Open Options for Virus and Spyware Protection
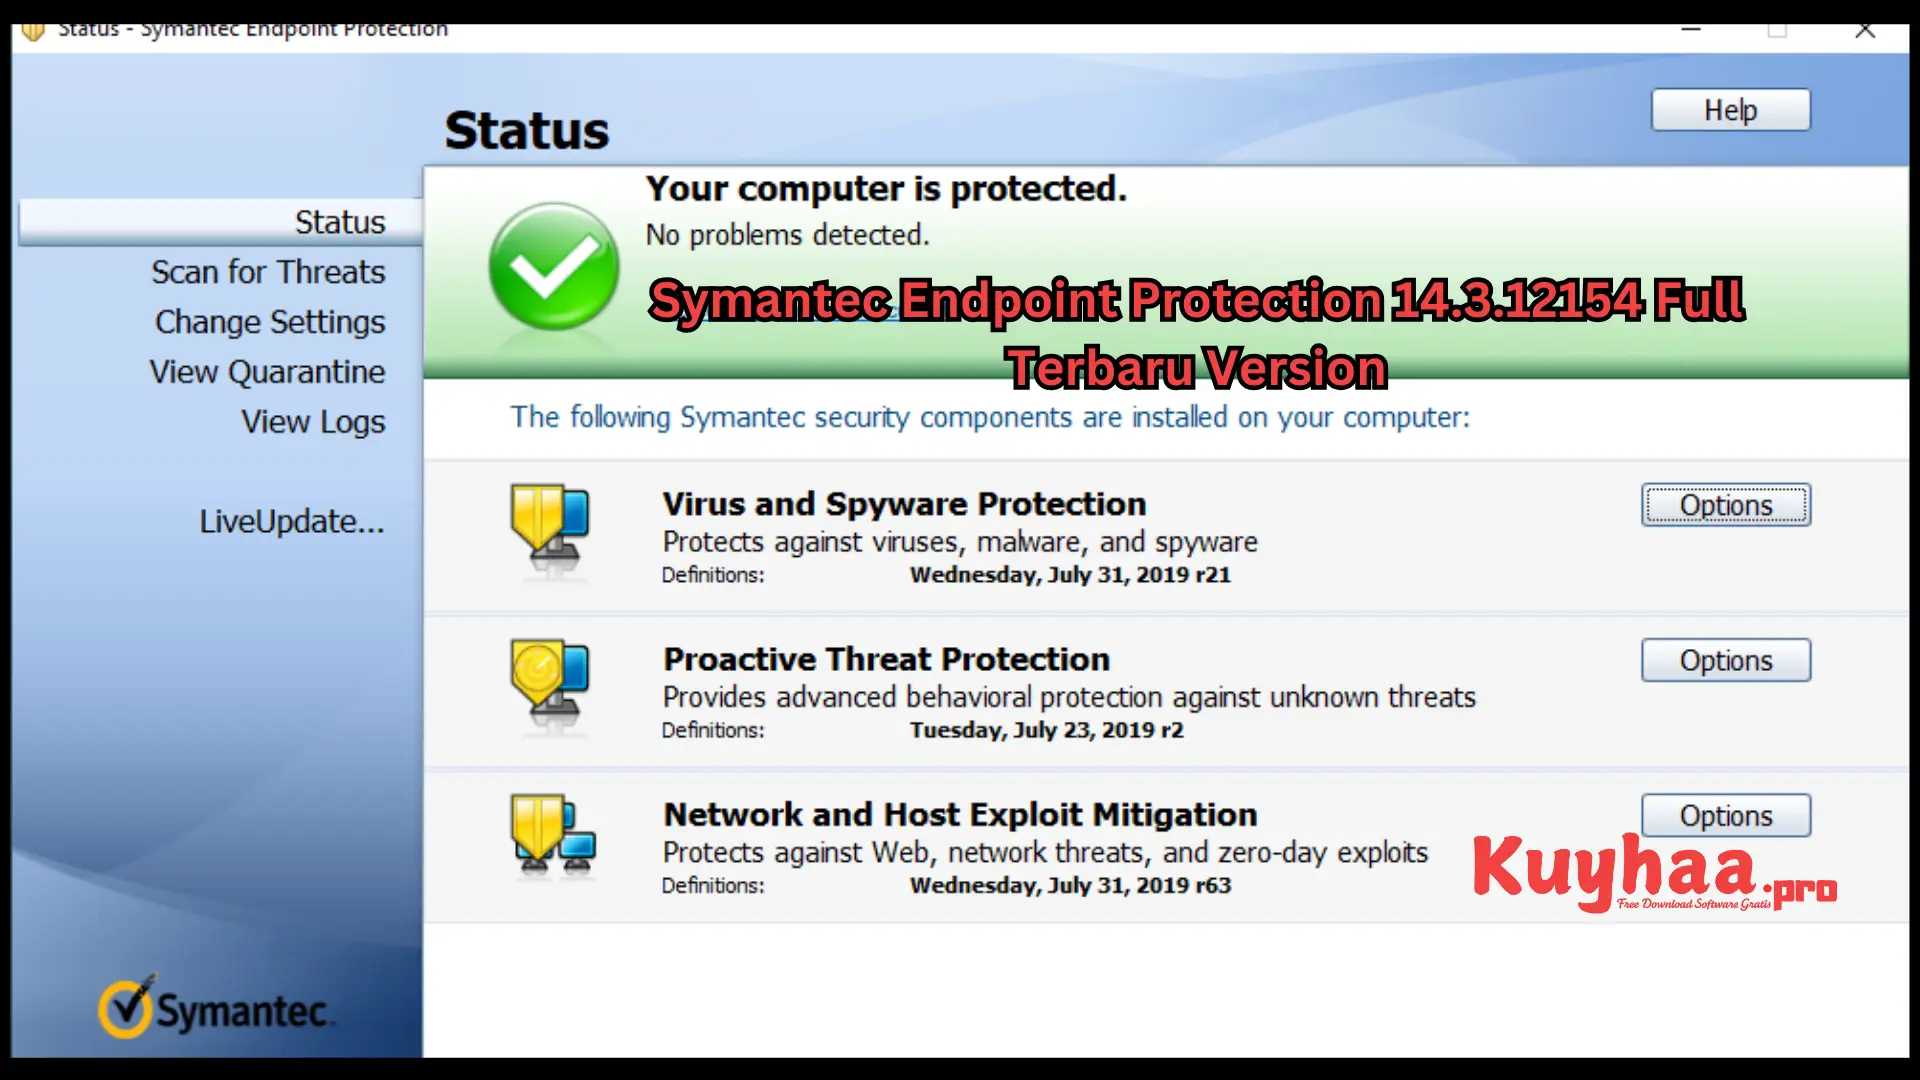This screenshot has height=1080, width=1920. point(1726,505)
